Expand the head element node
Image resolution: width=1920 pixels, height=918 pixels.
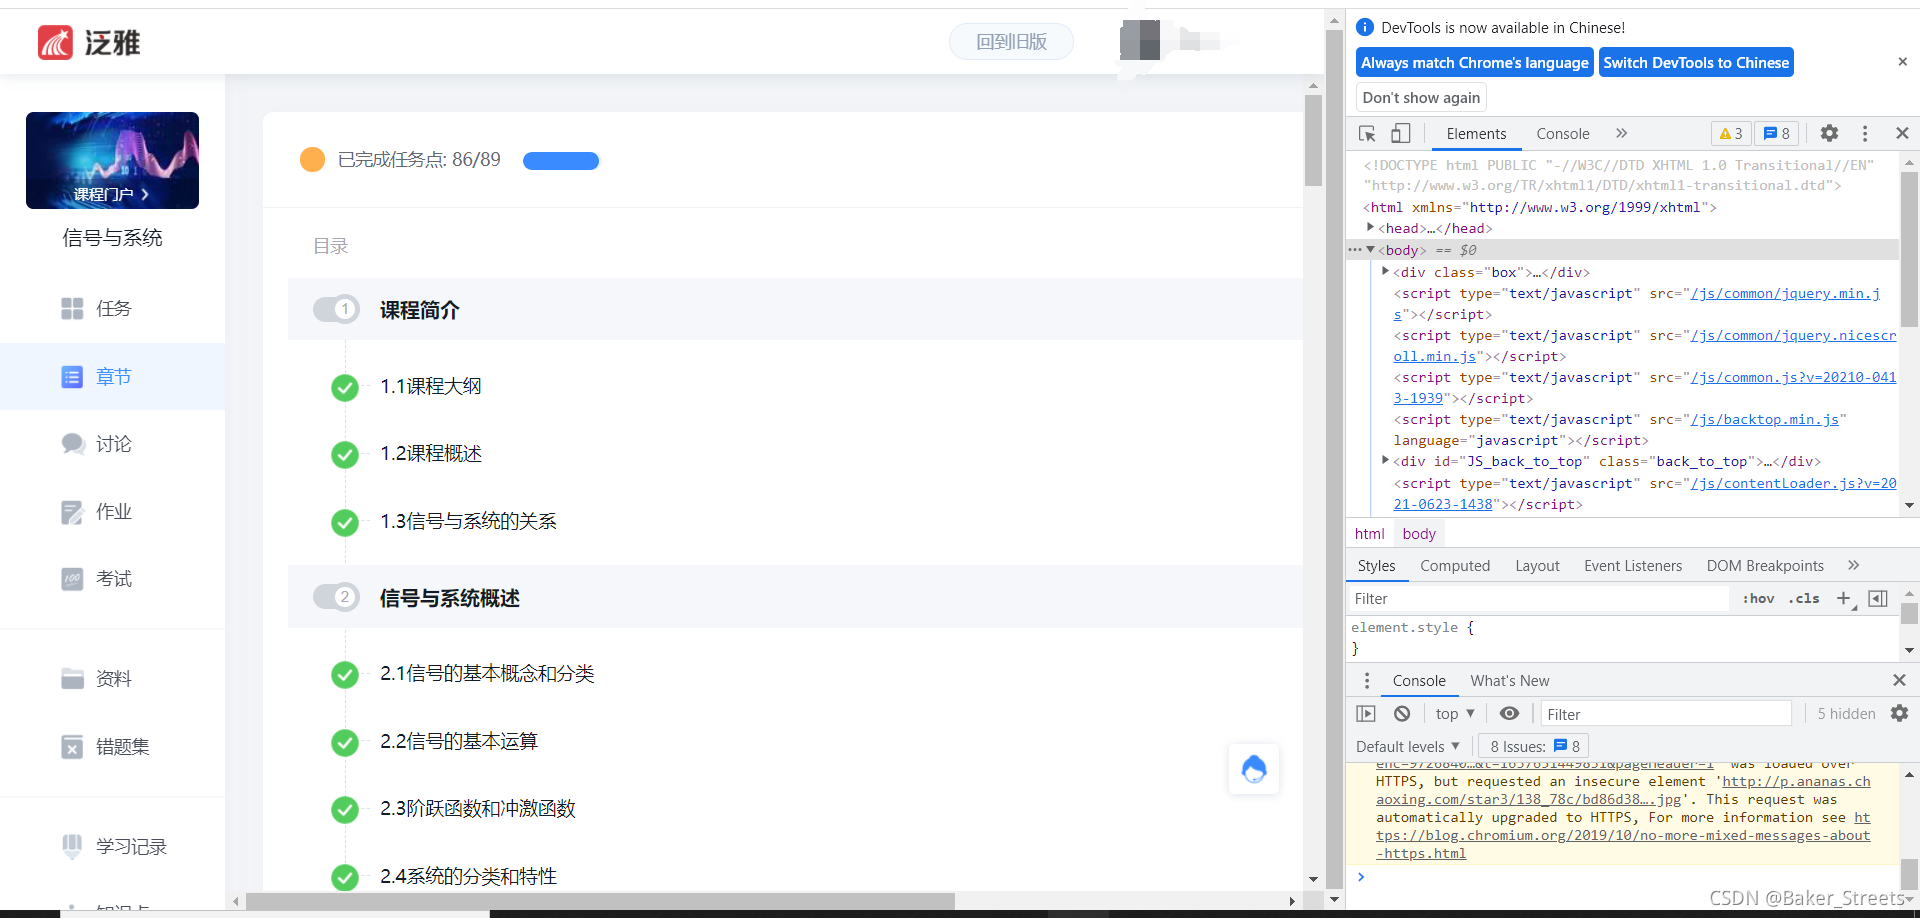[1370, 228]
